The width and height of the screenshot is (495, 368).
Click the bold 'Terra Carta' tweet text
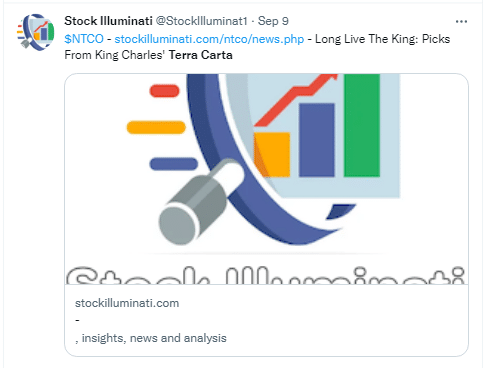[x=201, y=55]
